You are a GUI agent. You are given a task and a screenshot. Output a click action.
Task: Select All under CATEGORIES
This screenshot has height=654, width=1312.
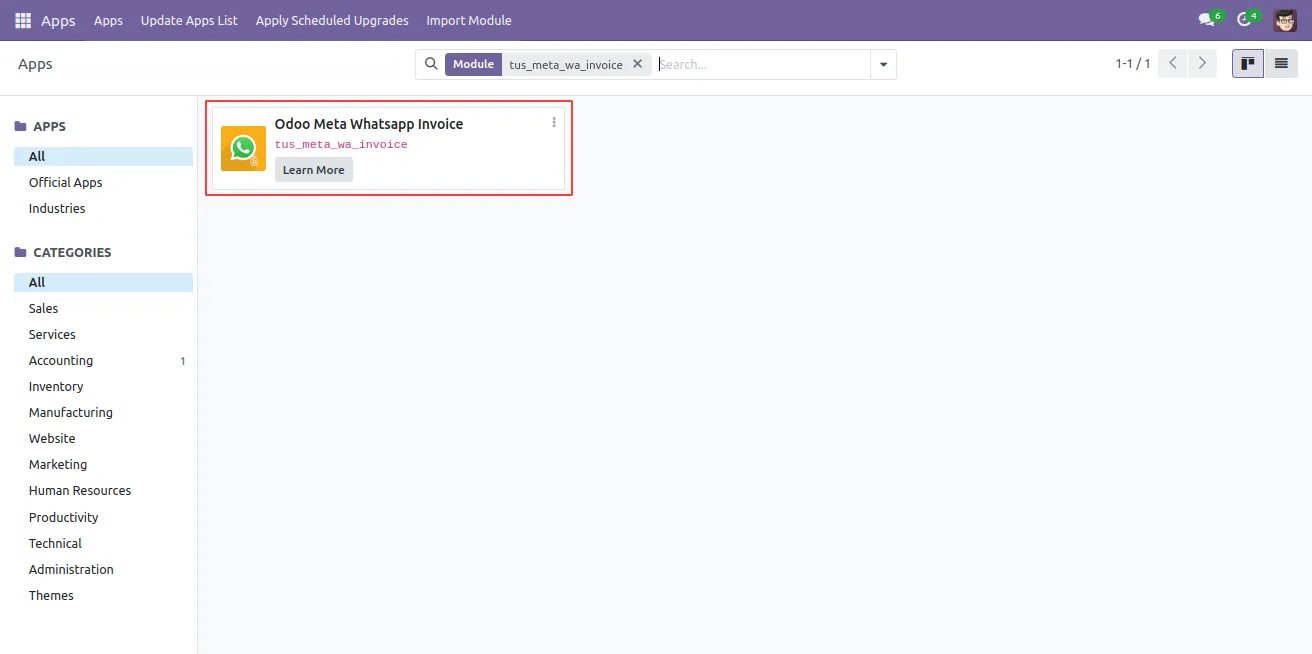click(x=103, y=282)
